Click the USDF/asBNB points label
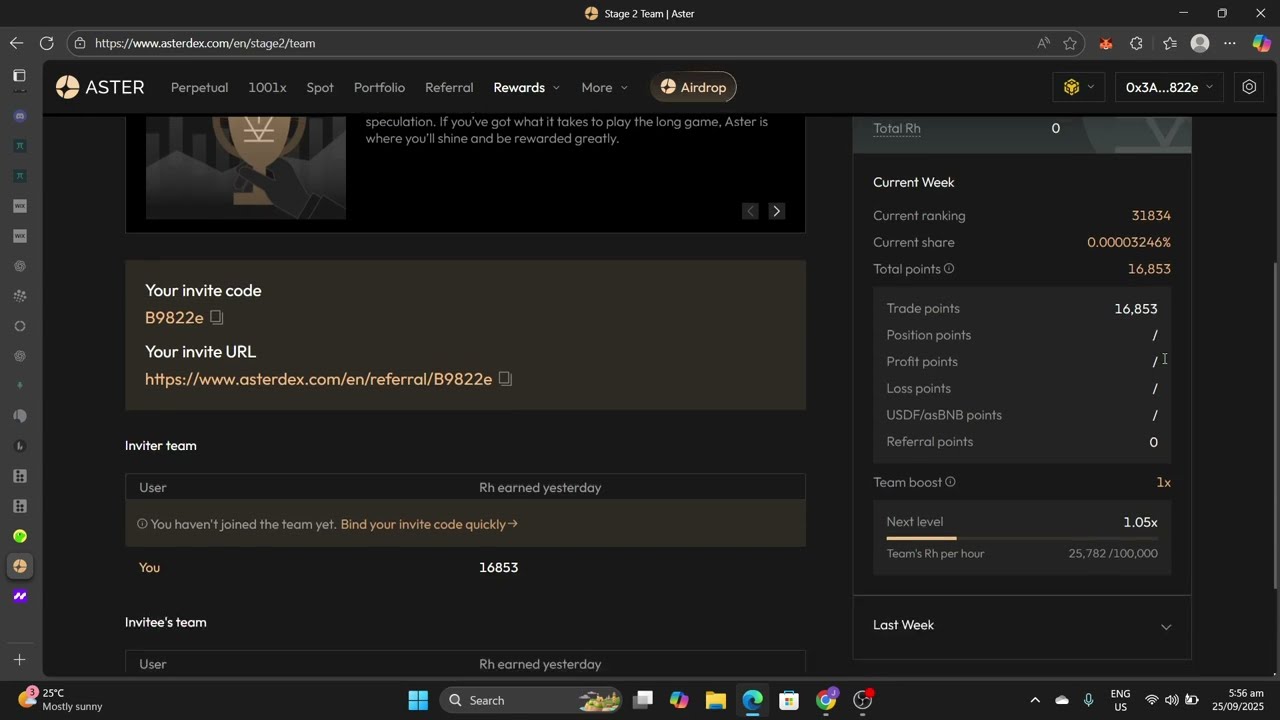This screenshot has height=720, width=1280. [x=944, y=415]
